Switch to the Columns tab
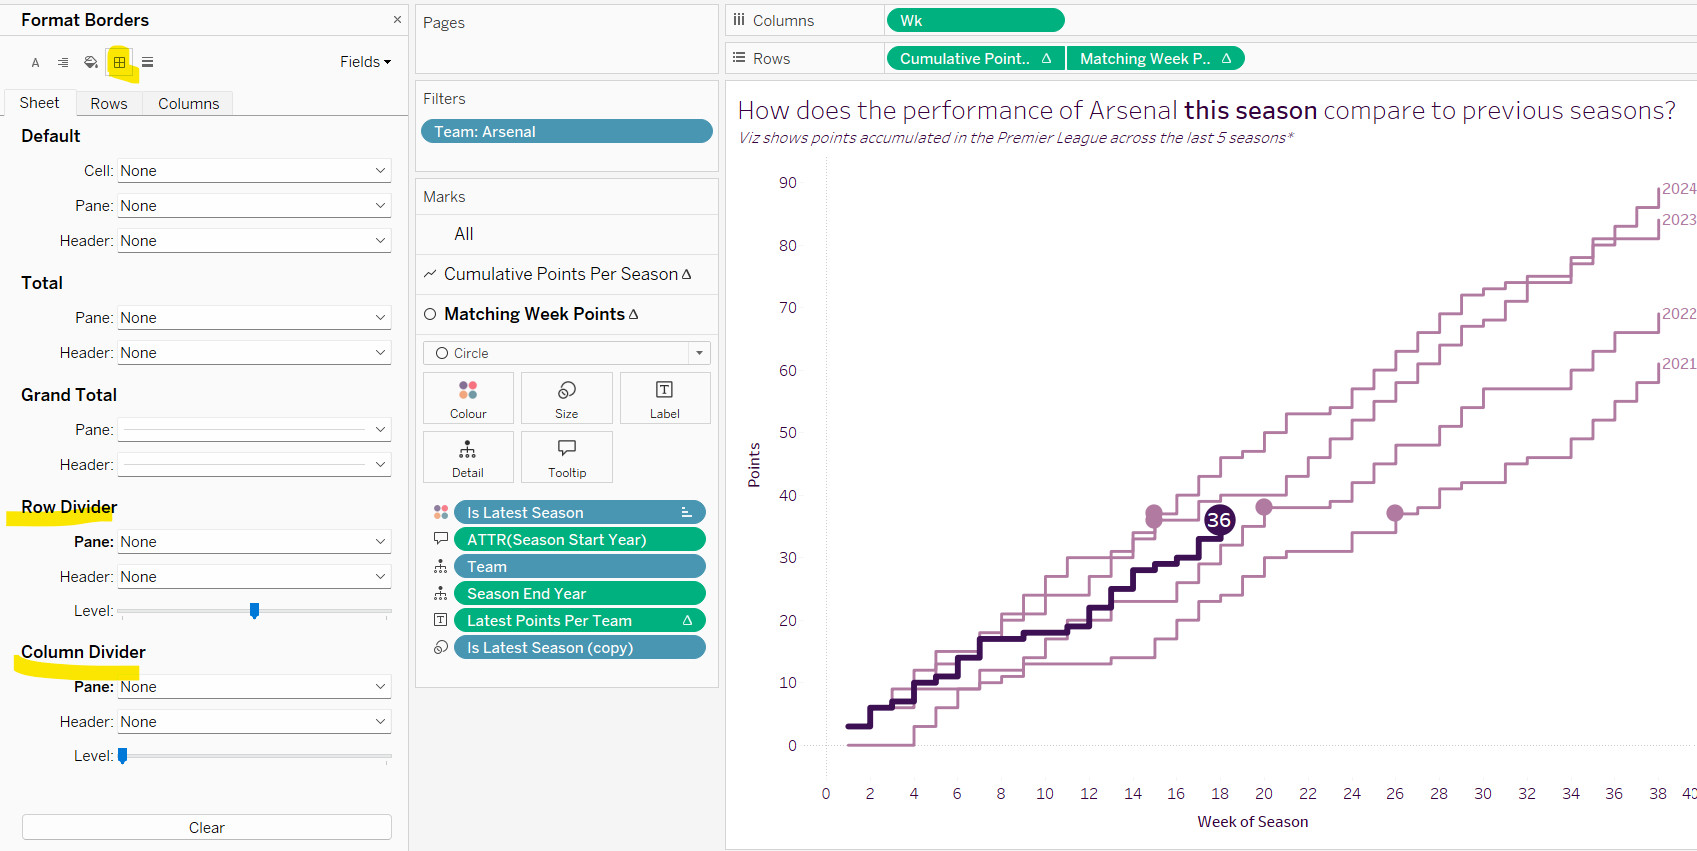 (x=188, y=103)
